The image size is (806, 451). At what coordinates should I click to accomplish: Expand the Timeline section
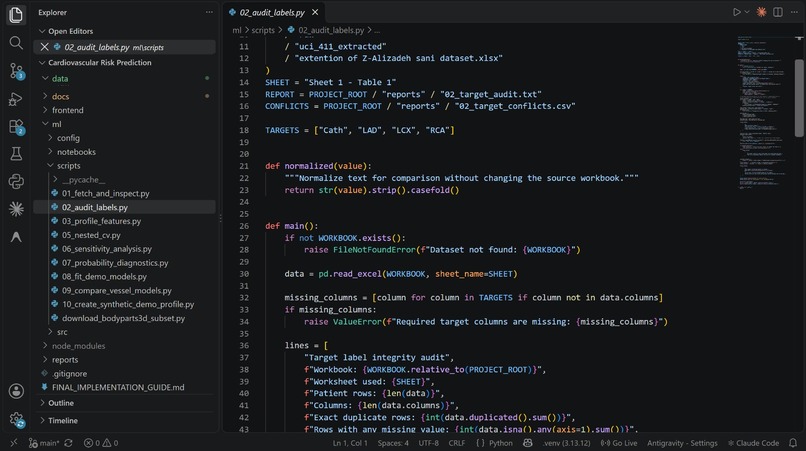(x=42, y=421)
